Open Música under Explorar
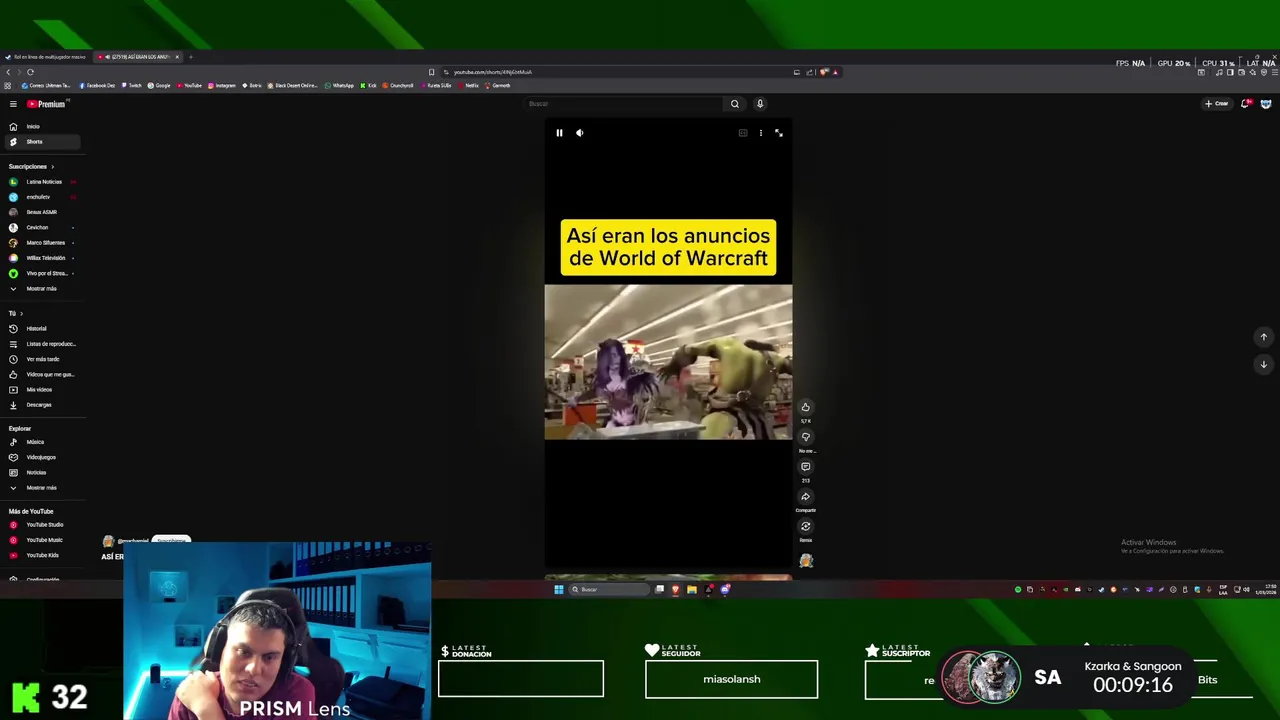Viewport: 1280px width, 720px height. 40,442
